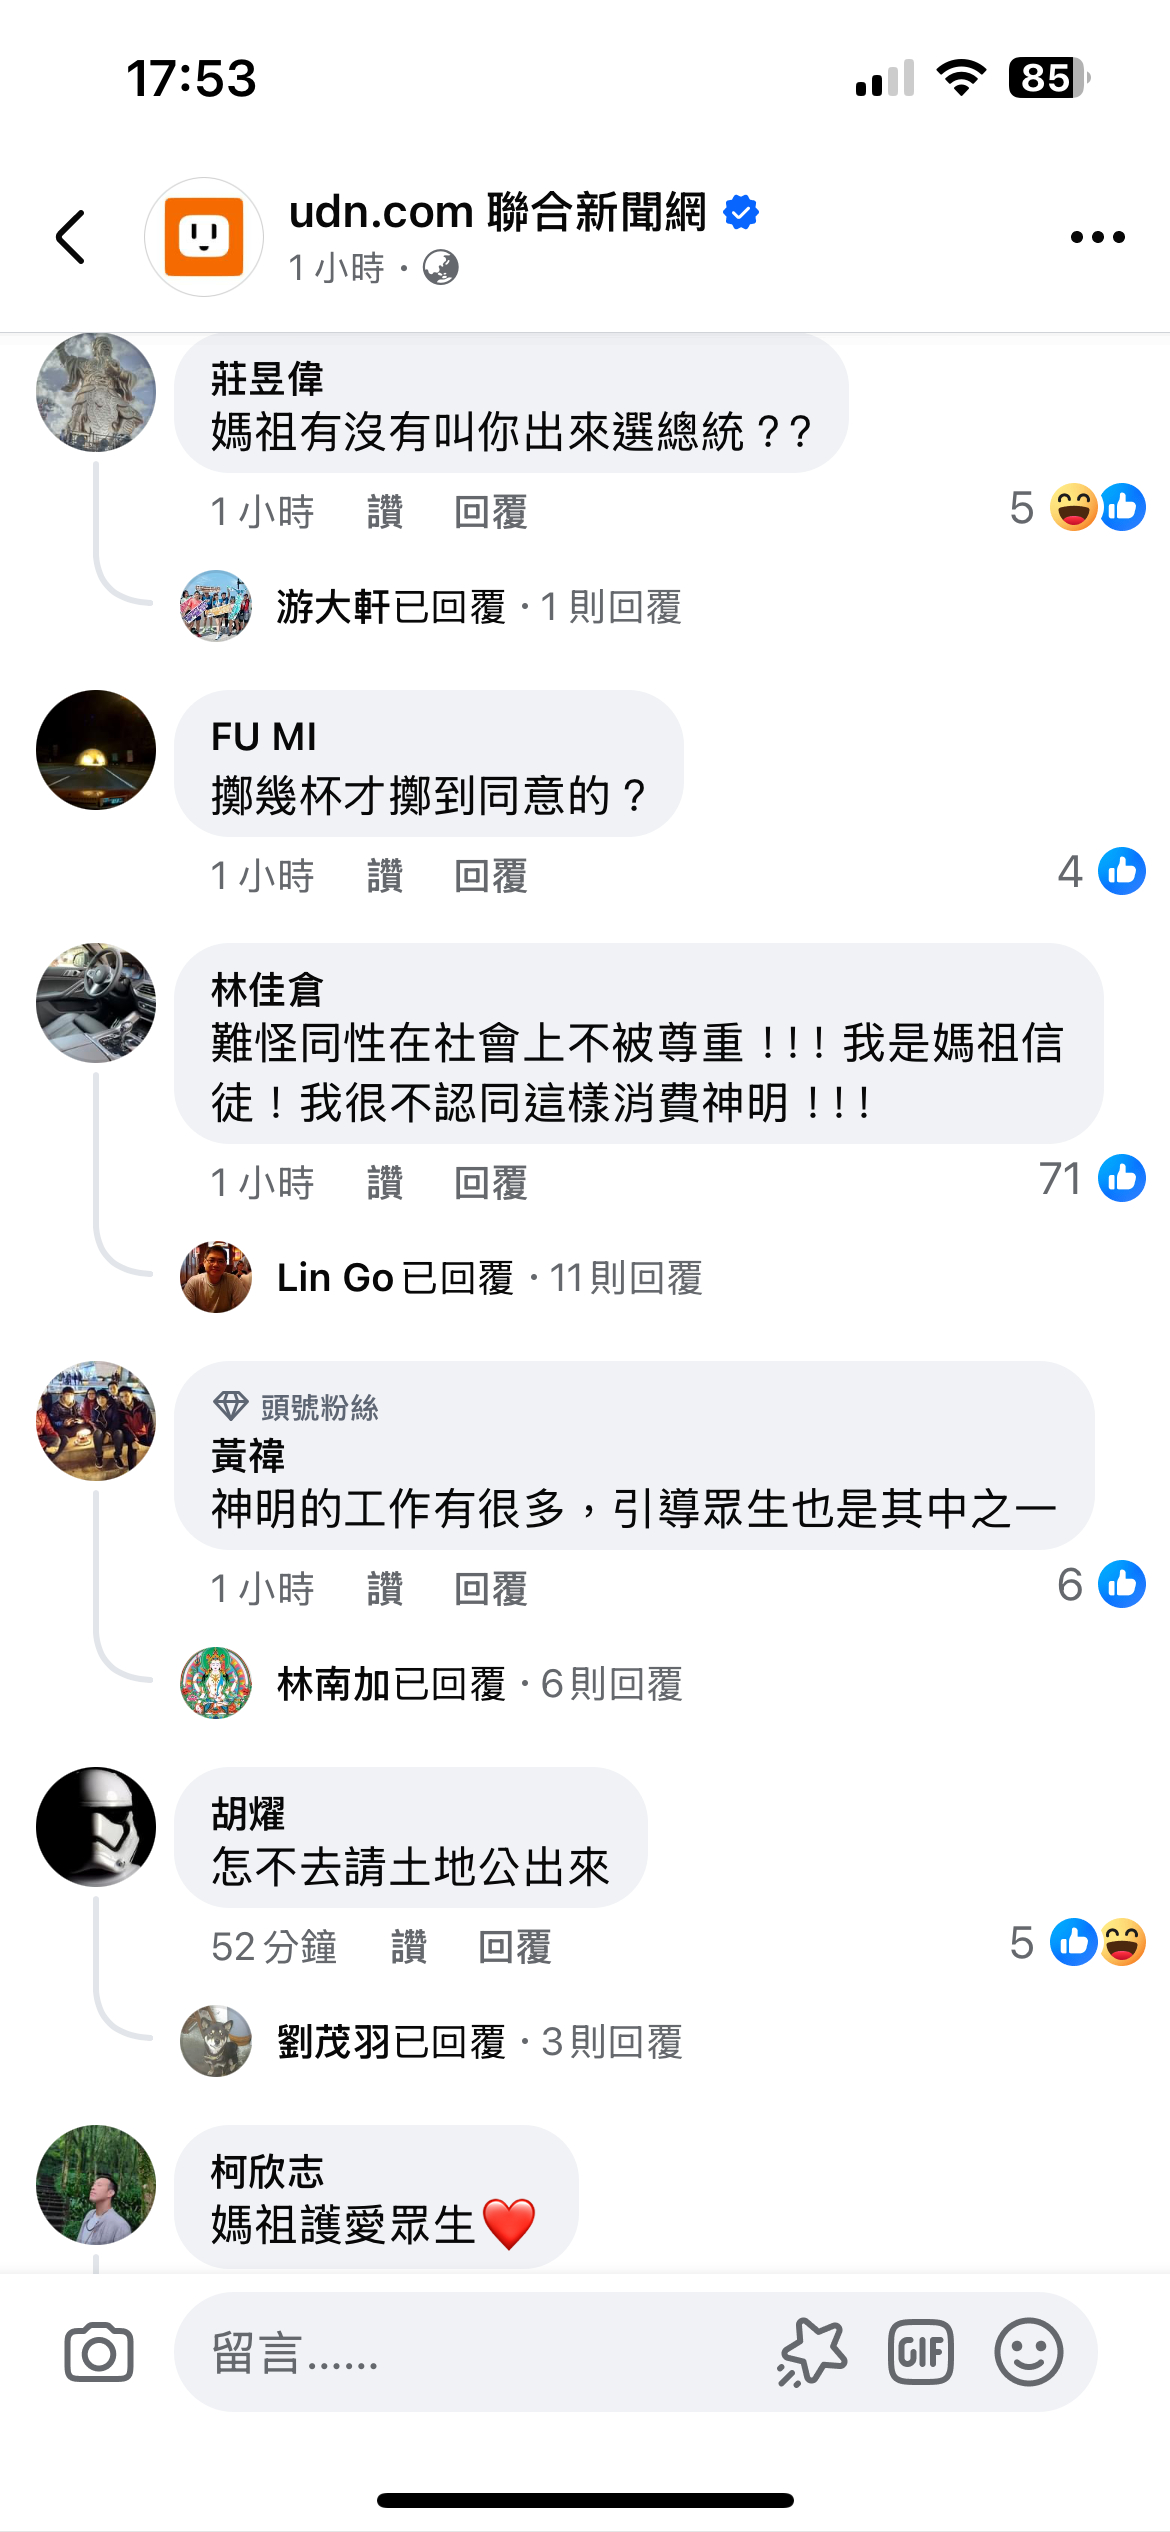Open the GIF picker icon

point(920,2352)
